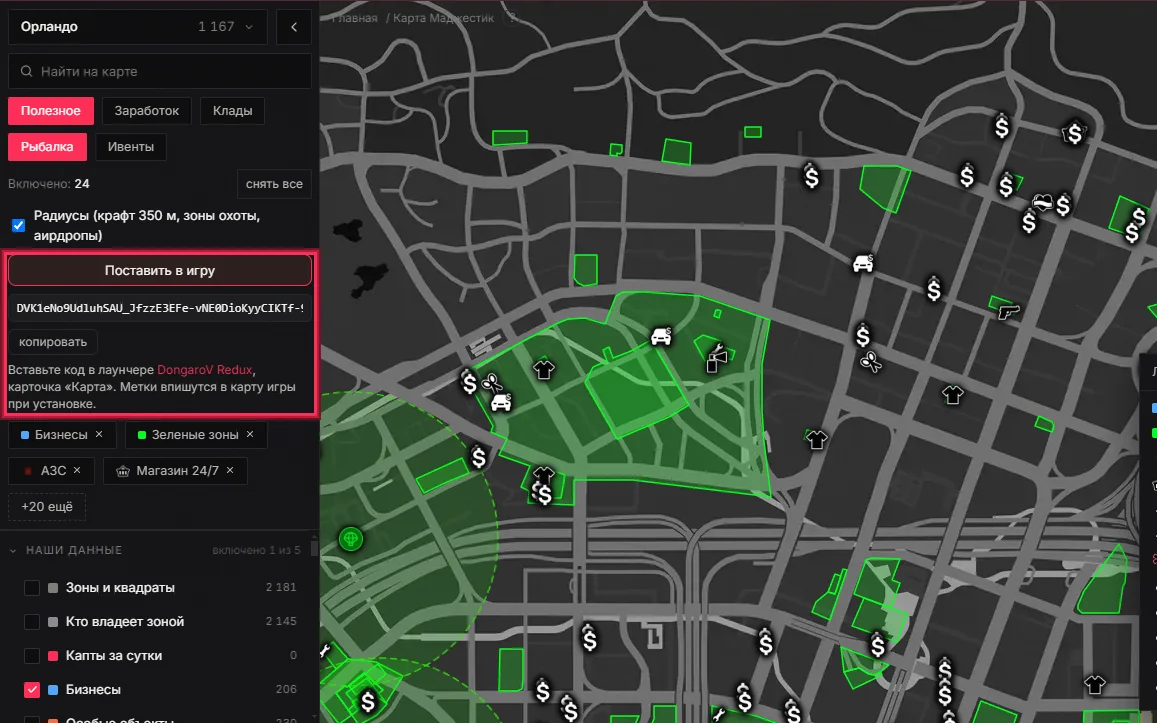Viewport: 1157px width, 723px height.
Task: Focus the Найти на карте search field
Action: [159, 72]
